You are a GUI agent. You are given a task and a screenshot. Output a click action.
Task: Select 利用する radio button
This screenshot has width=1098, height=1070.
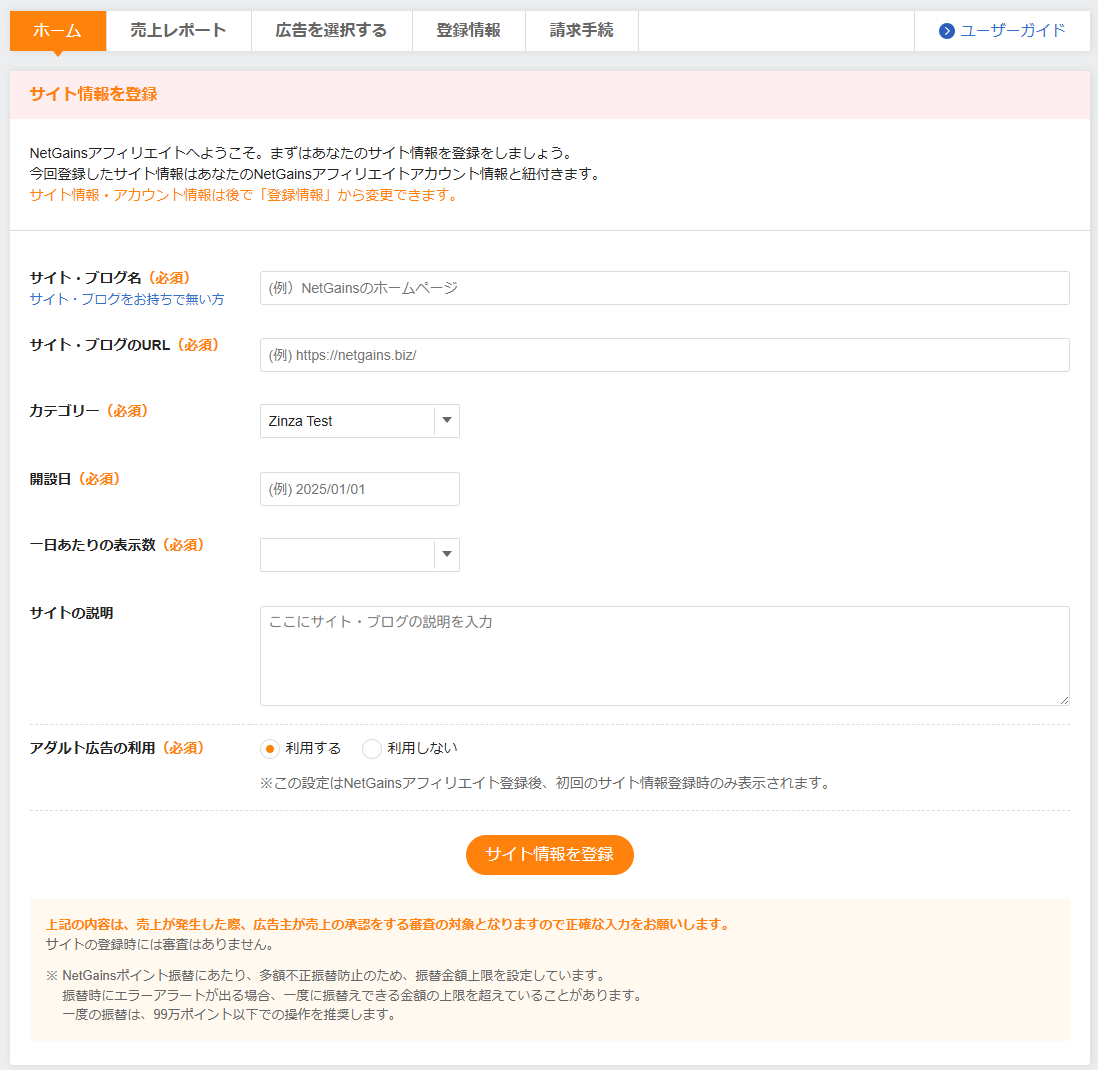270,749
